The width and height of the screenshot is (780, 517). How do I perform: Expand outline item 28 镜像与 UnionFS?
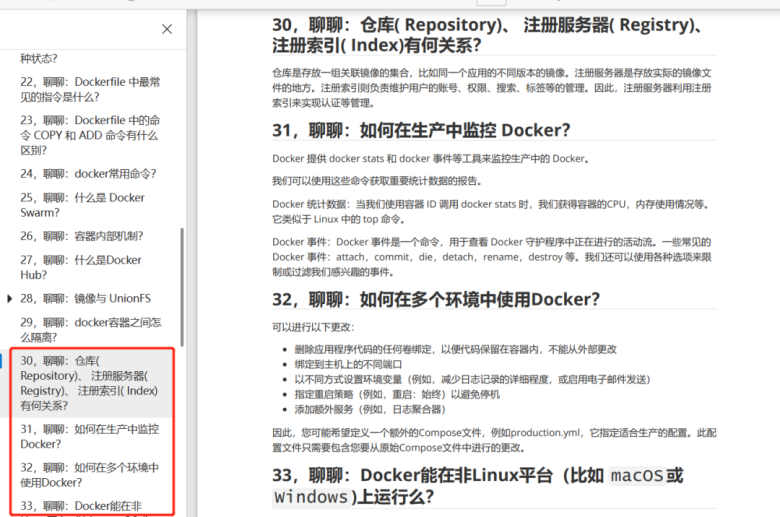[x=9, y=299]
